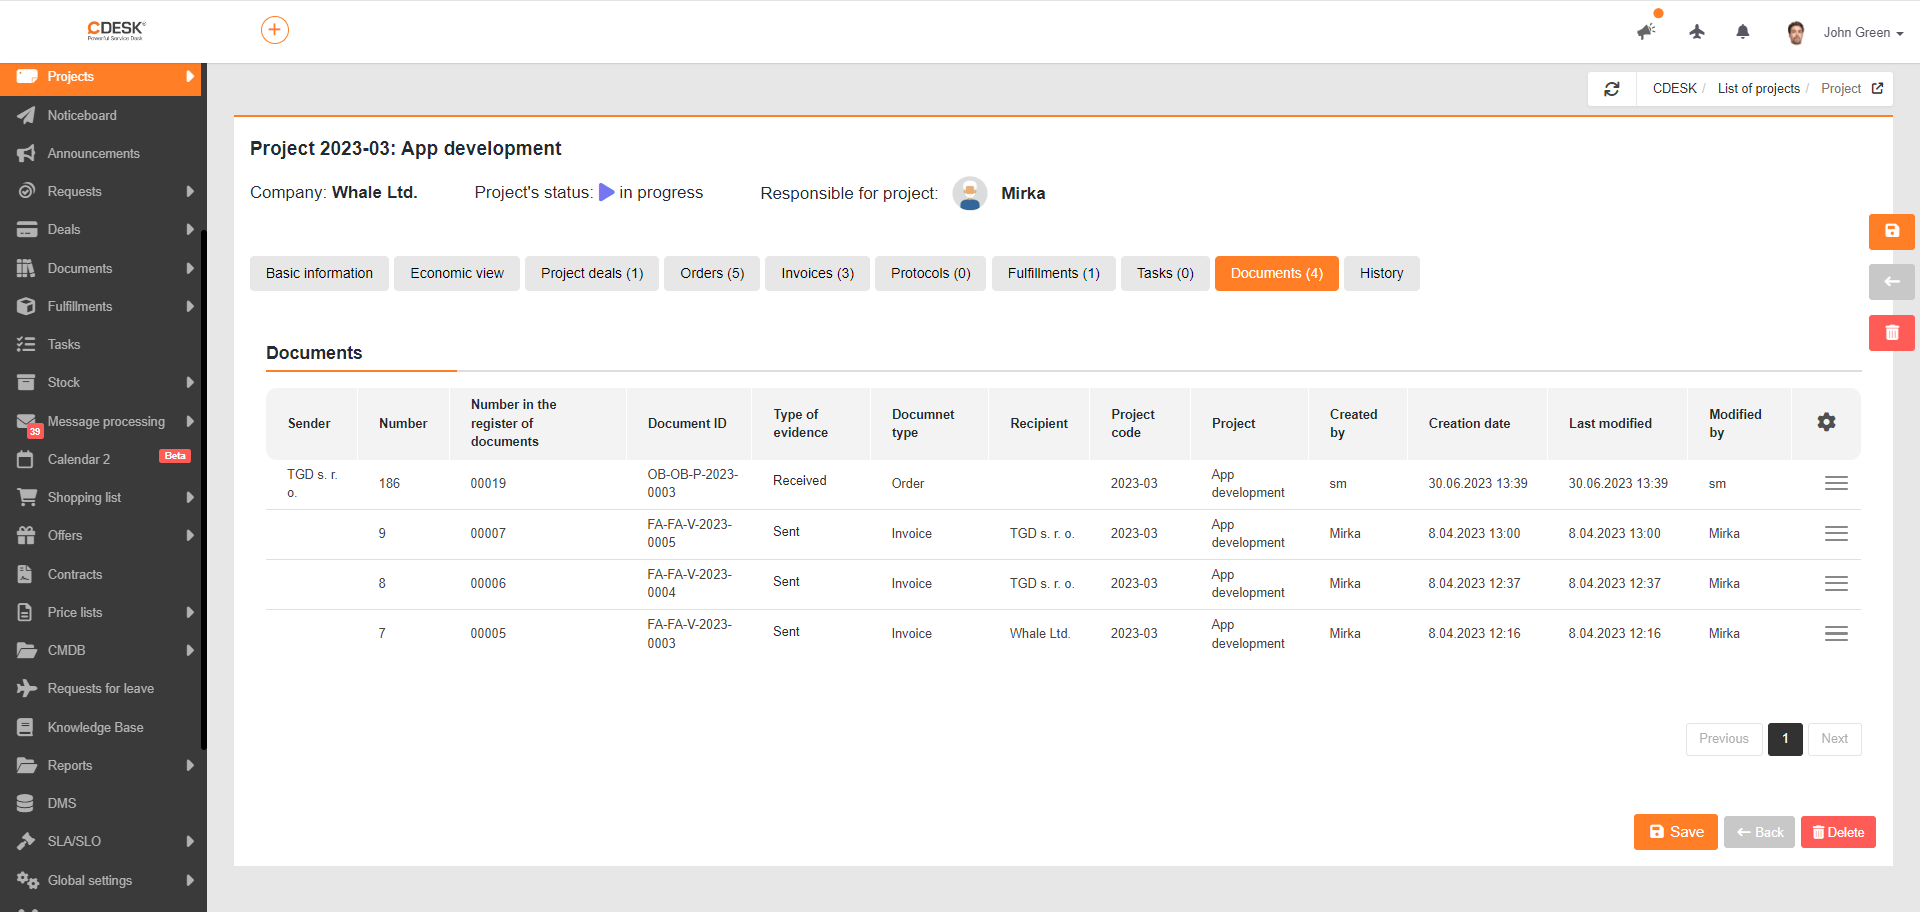Open List of projects breadcrumb link
Viewport: 1920px width, 912px height.
pyautogui.click(x=1759, y=89)
